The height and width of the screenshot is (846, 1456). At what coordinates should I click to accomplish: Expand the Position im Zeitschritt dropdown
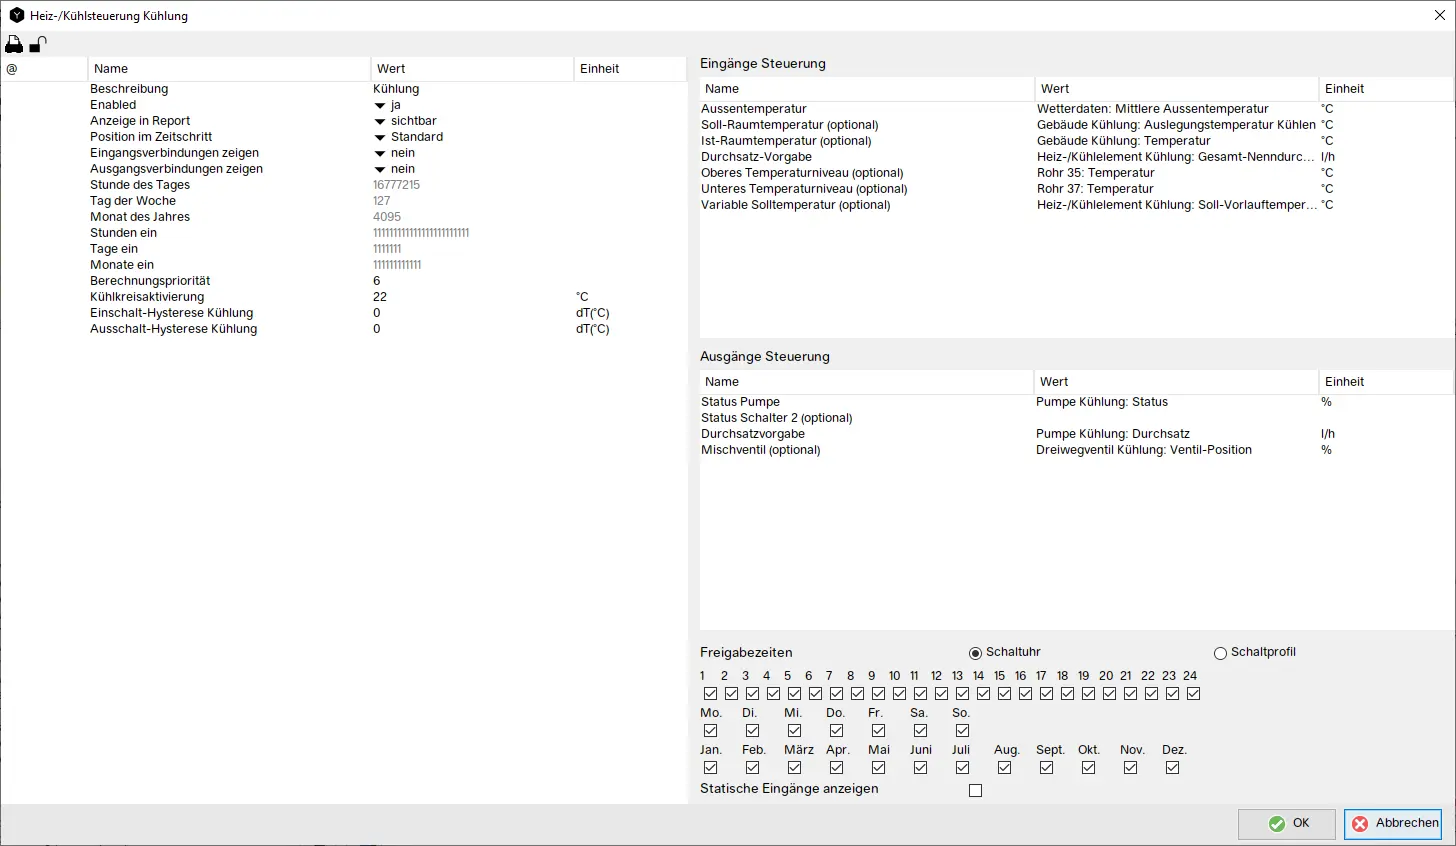click(380, 137)
